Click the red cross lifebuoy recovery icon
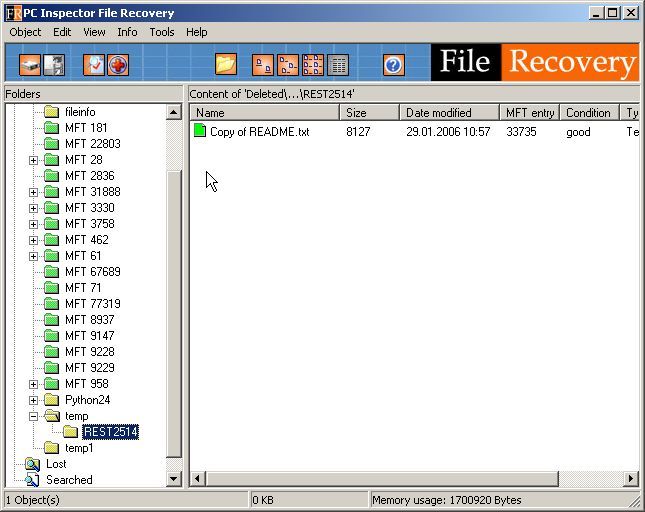The height and width of the screenshot is (512, 645). tap(118, 65)
